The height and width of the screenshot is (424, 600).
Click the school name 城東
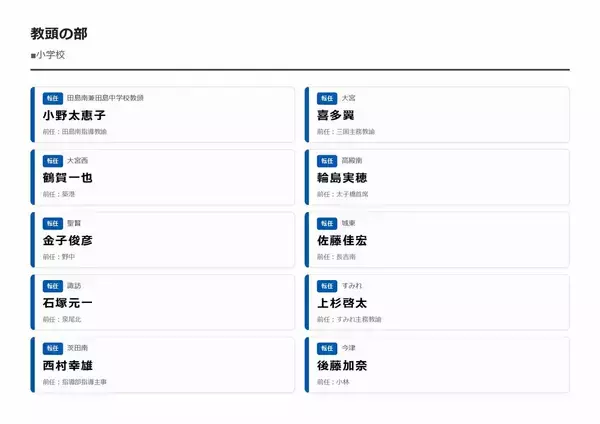tap(348, 223)
